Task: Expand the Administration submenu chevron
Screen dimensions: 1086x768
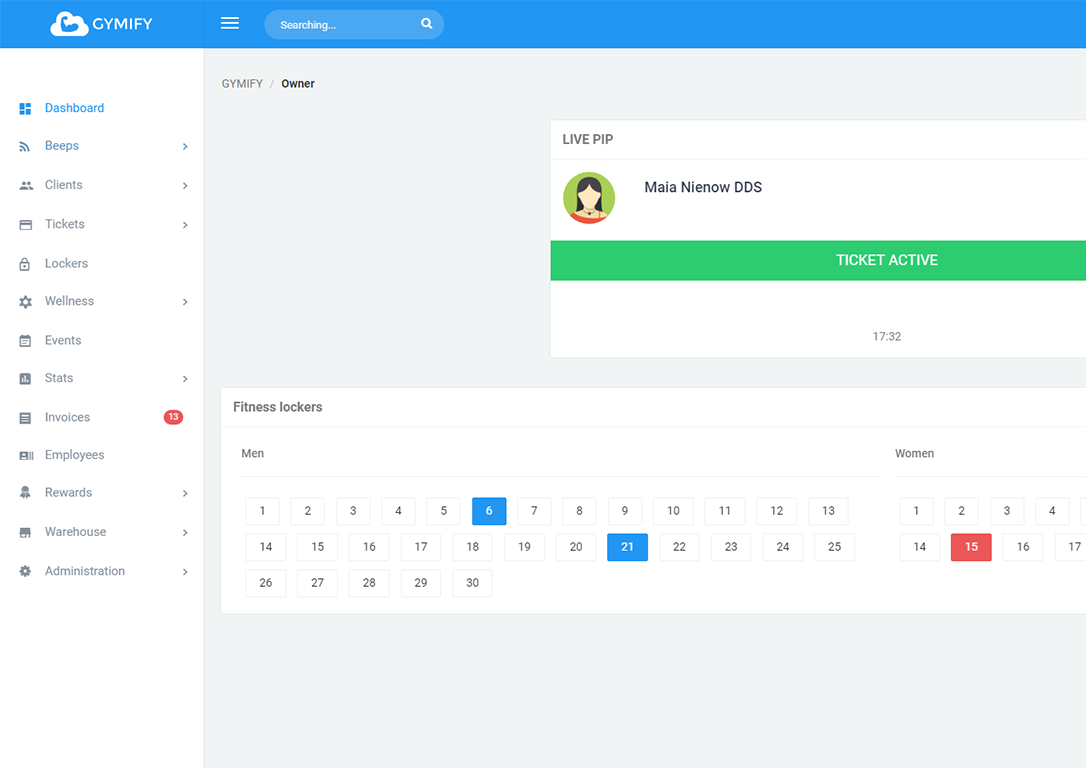Action: coord(185,572)
